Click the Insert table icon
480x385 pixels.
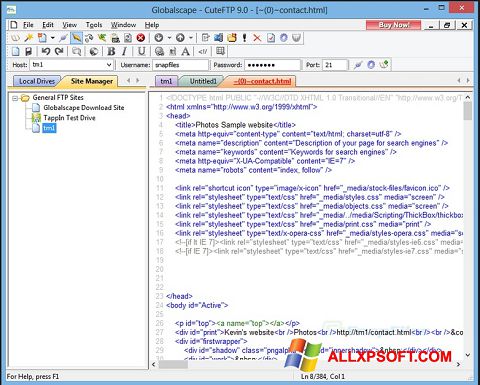pos(220,51)
